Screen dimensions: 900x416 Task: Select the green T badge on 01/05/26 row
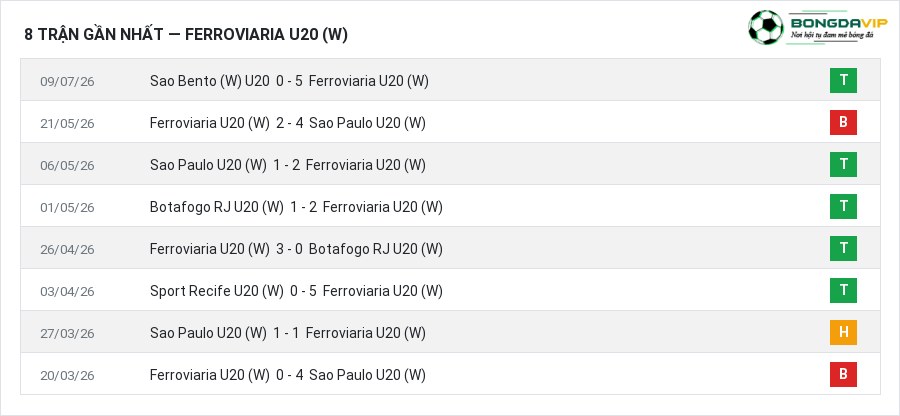tap(843, 207)
